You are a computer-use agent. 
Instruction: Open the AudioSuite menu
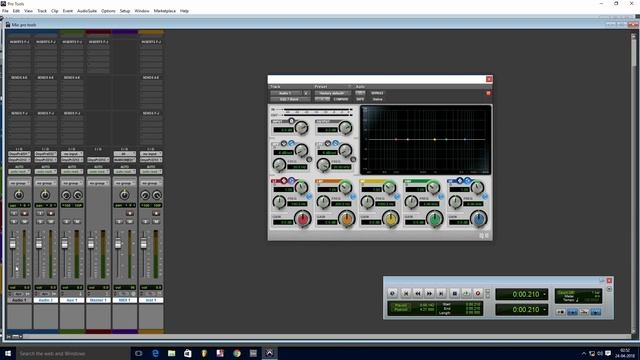pyautogui.click(x=87, y=11)
